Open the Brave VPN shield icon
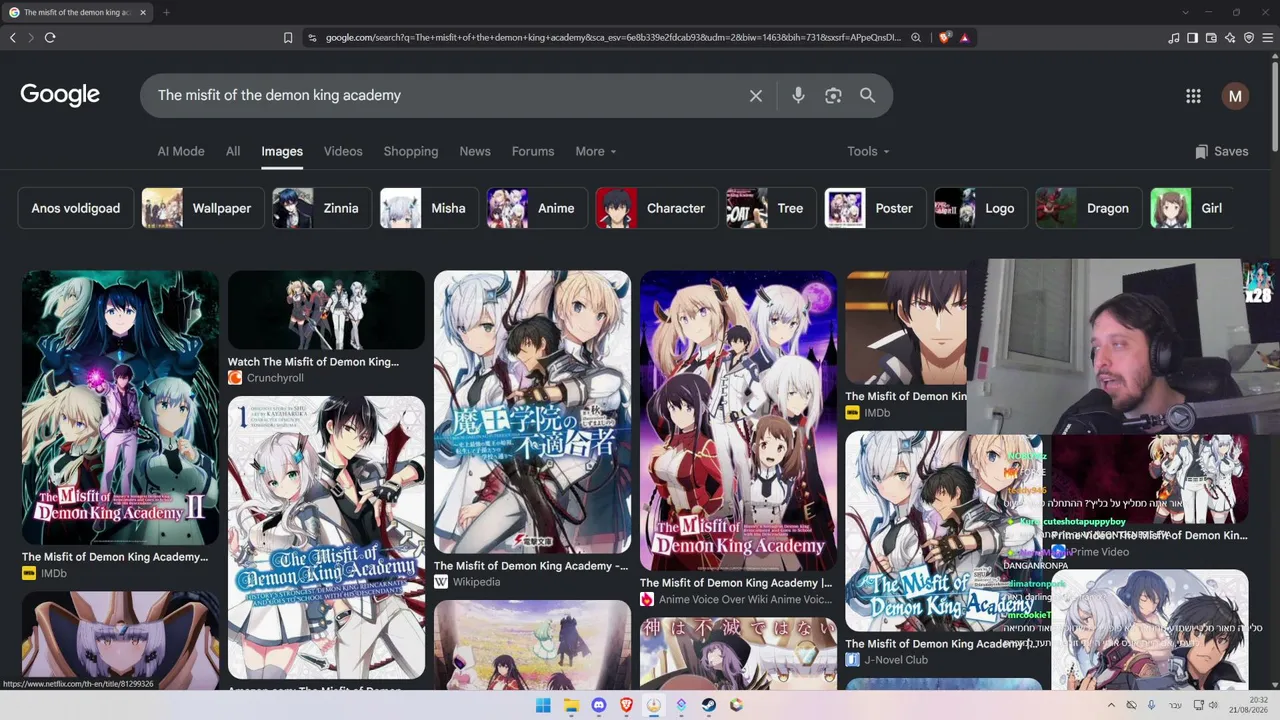This screenshot has height=720, width=1280. [x=1249, y=38]
